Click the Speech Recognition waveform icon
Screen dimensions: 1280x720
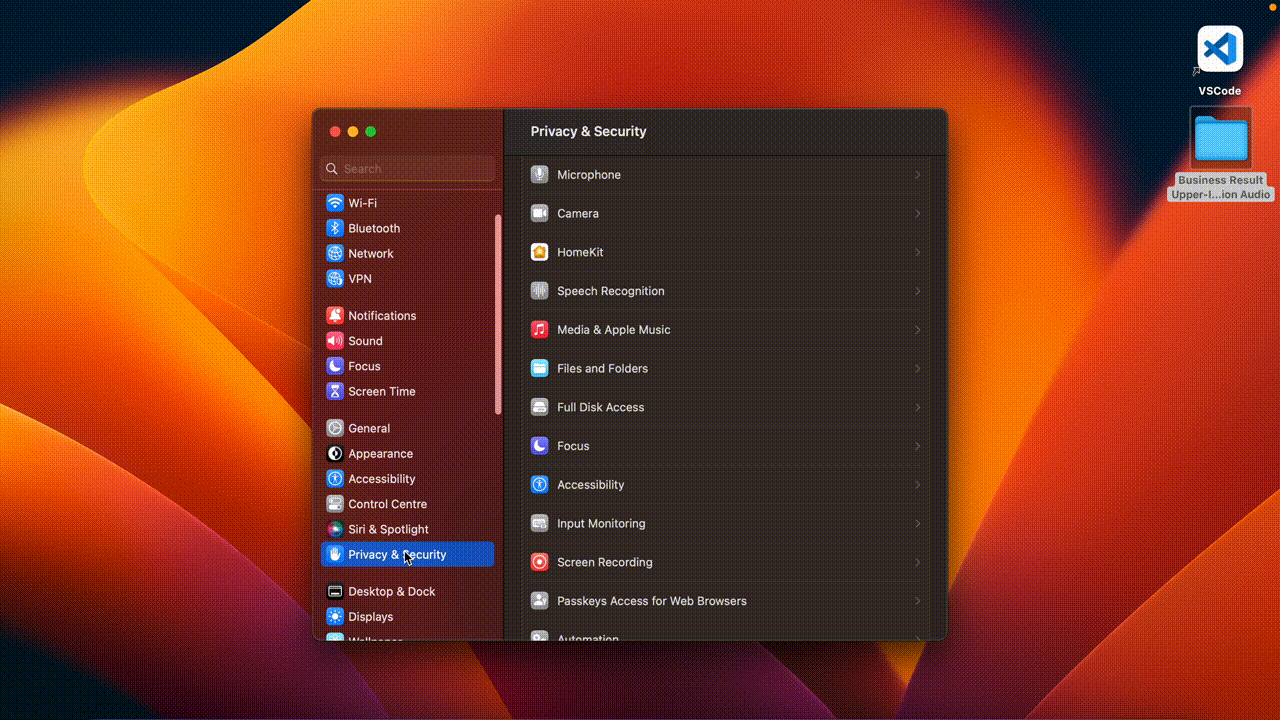[539, 291]
